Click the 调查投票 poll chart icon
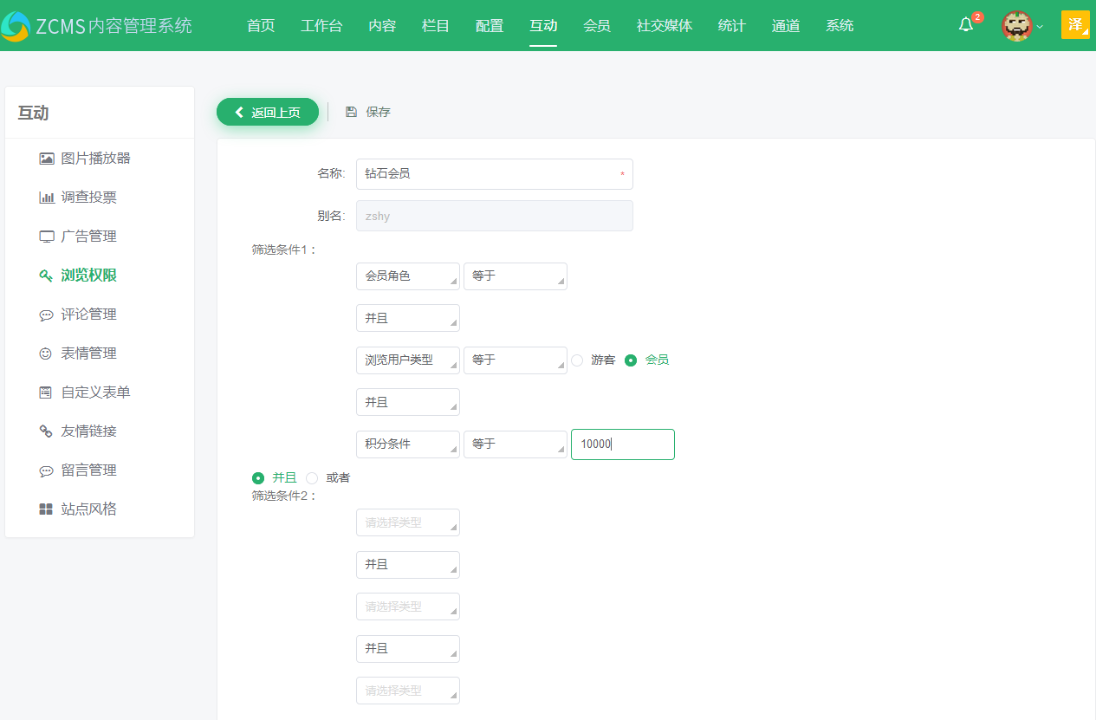This screenshot has height=720, width=1096. [46, 197]
